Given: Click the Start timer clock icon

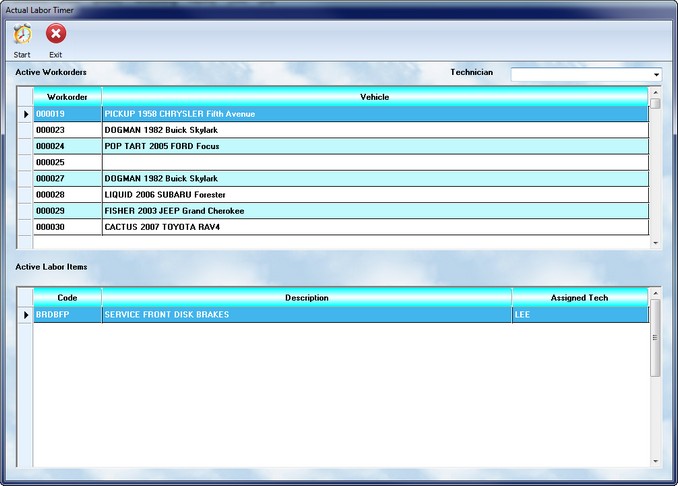Looking at the screenshot, I should [22, 36].
